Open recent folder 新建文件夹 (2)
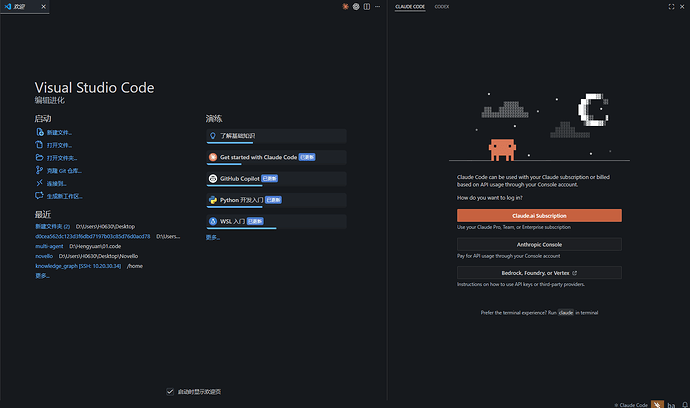This screenshot has height=408, width=690. click(52, 226)
